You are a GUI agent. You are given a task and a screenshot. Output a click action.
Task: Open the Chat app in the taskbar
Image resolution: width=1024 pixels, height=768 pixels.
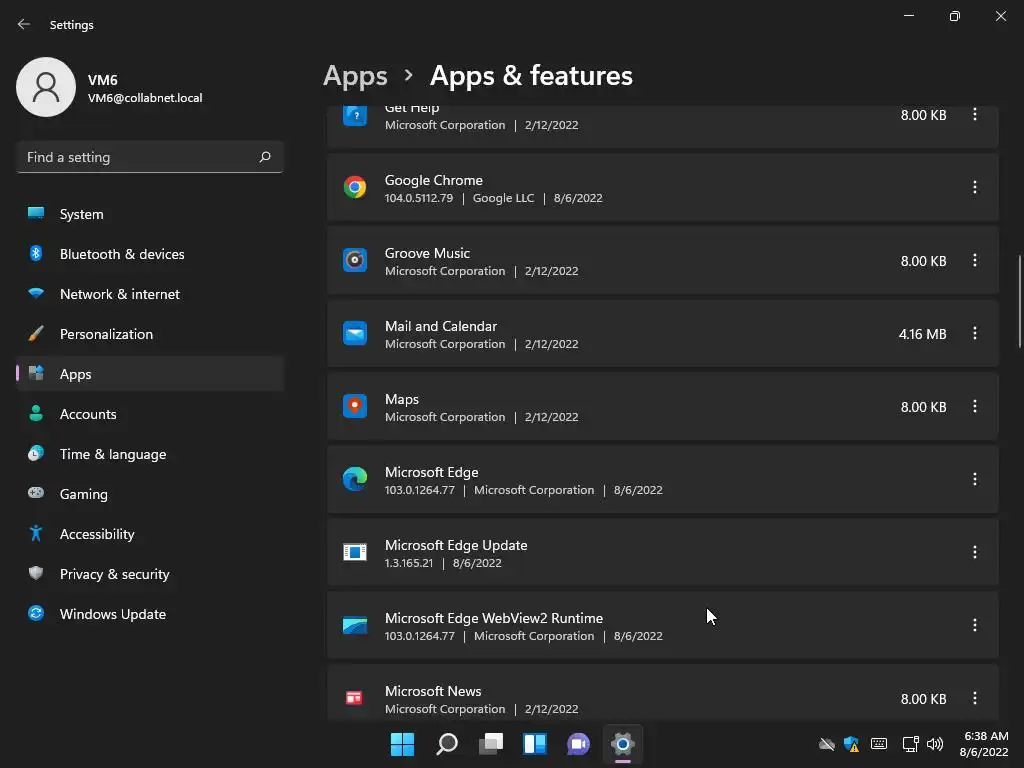578,744
